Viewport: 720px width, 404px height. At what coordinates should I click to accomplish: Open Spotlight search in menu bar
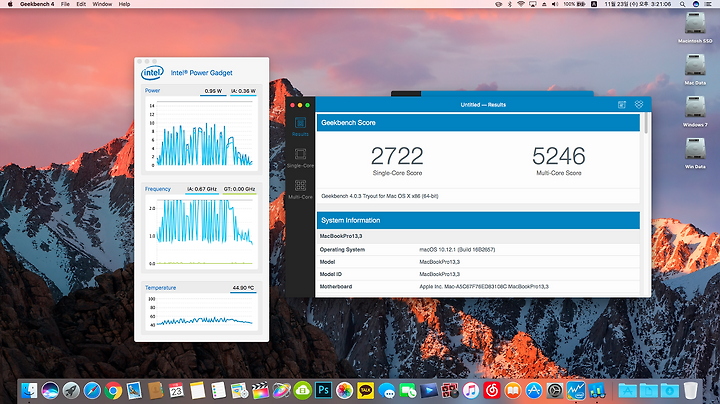pos(683,4)
